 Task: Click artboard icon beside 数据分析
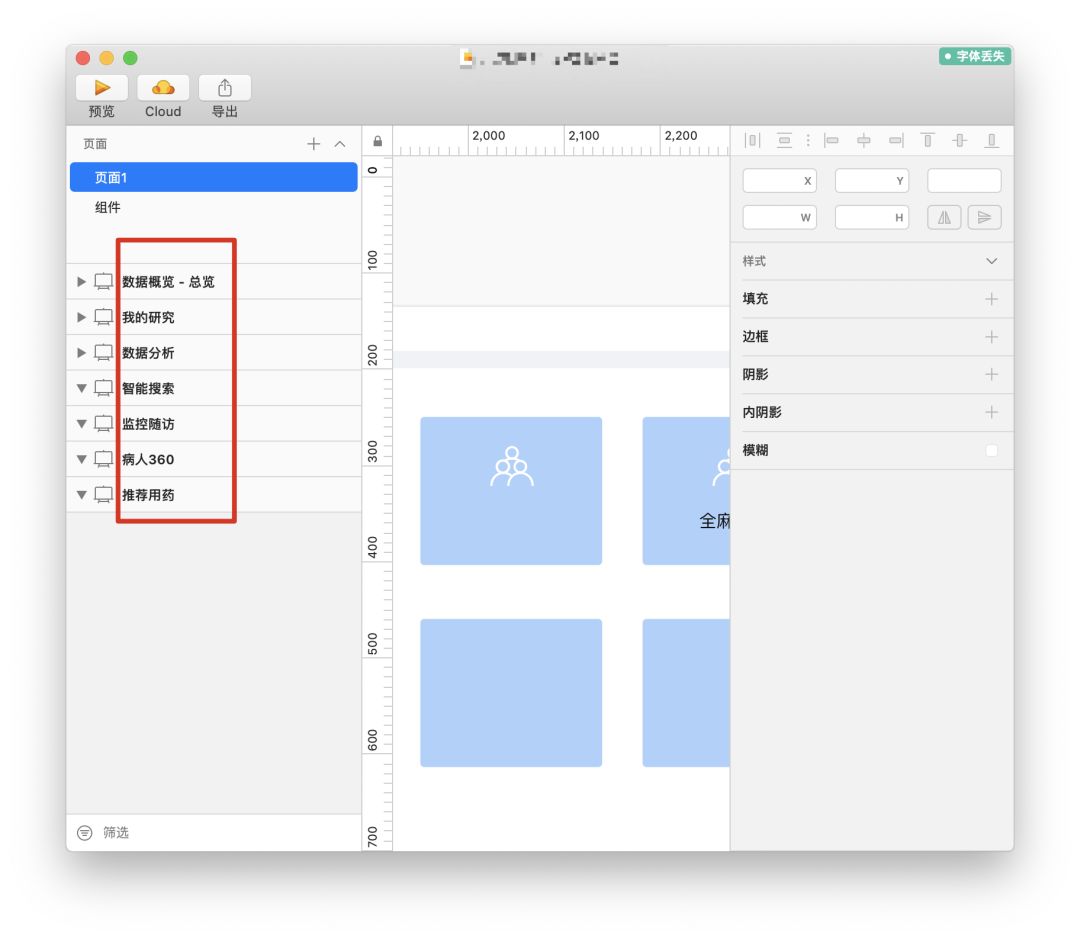[103, 353]
